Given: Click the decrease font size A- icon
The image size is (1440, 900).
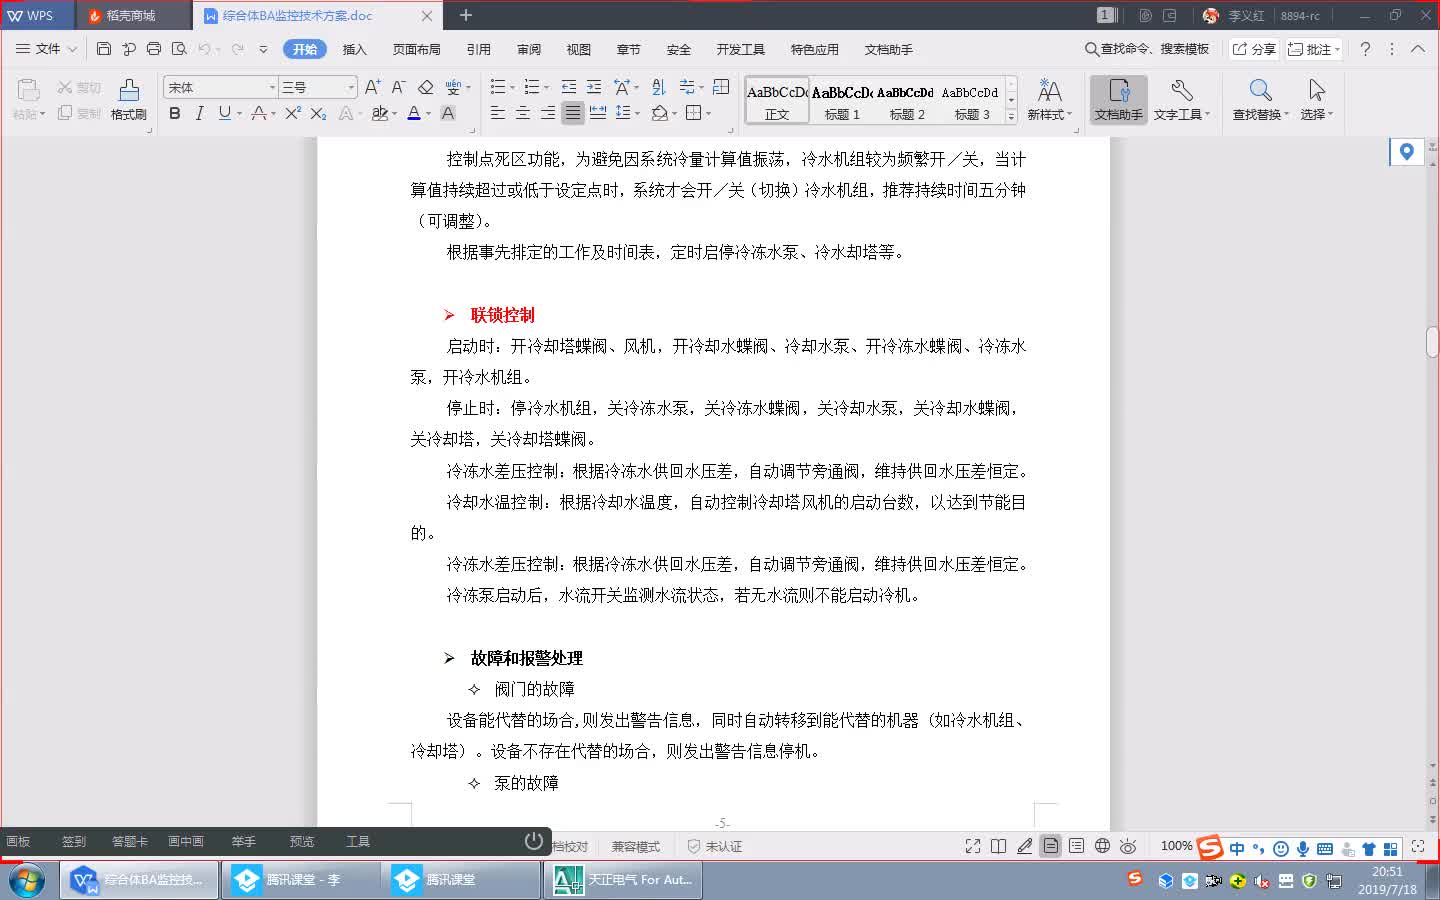Looking at the screenshot, I should click(x=398, y=87).
